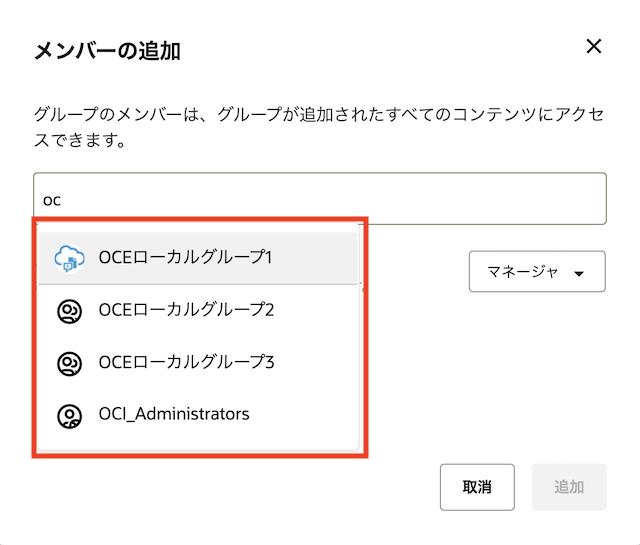Pick OCEローカルグループ3 label in list

(x=186, y=362)
